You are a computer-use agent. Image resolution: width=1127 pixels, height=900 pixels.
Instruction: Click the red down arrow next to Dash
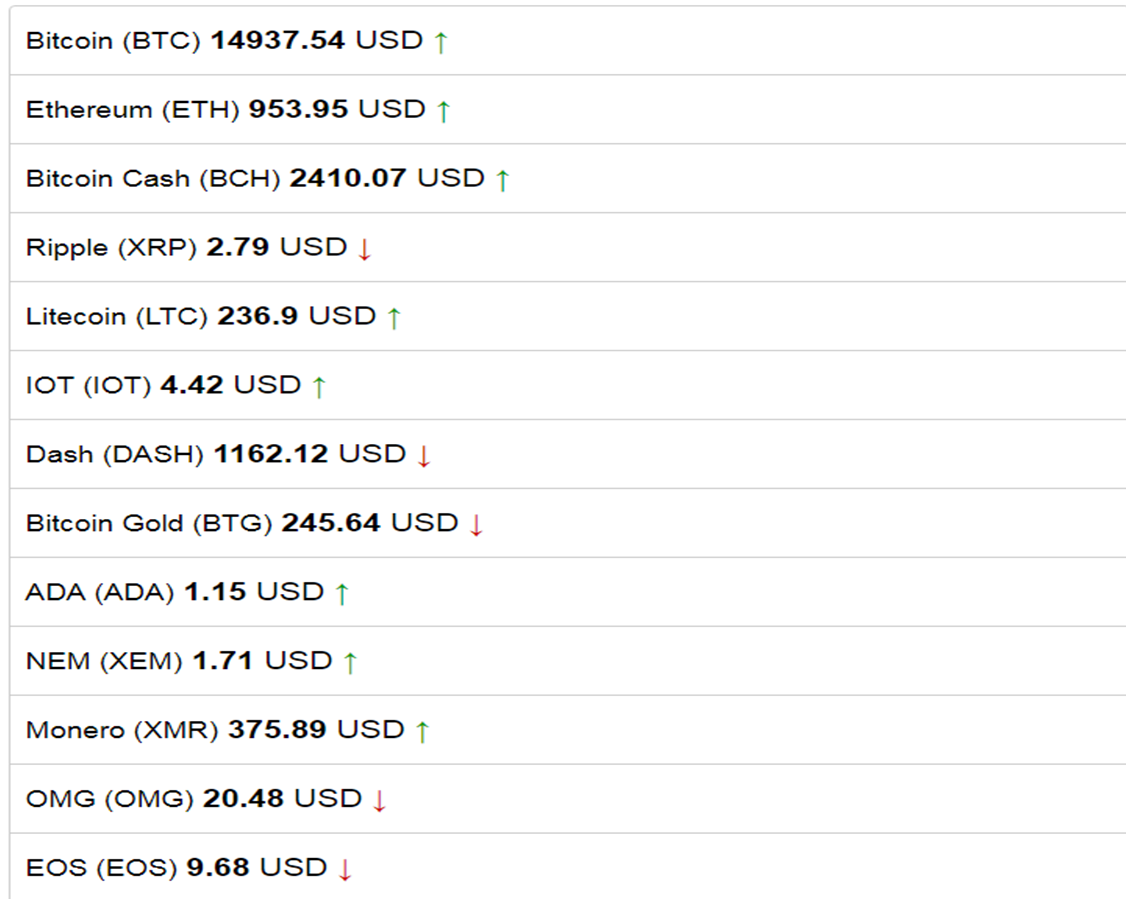(x=423, y=456)
